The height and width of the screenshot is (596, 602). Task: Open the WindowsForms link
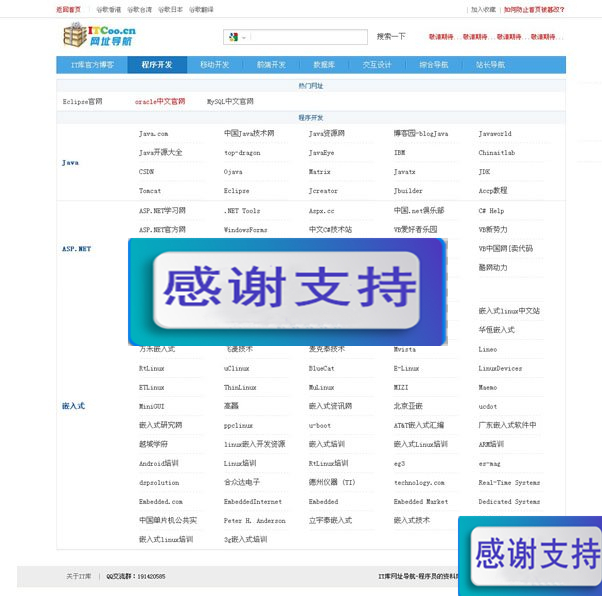[x=245, y=230]
